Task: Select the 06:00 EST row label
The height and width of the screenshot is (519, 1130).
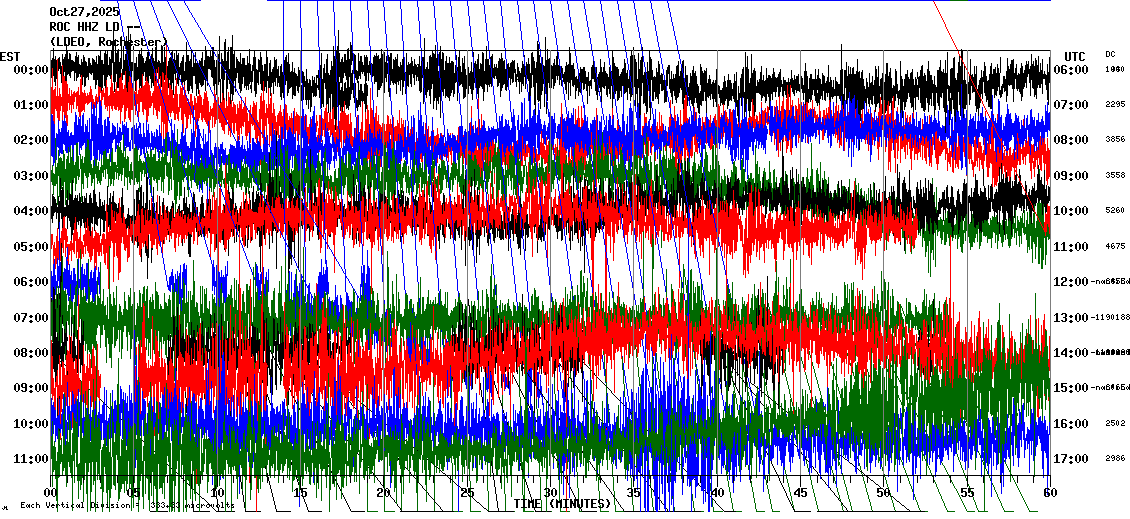Action: point(31,282)
